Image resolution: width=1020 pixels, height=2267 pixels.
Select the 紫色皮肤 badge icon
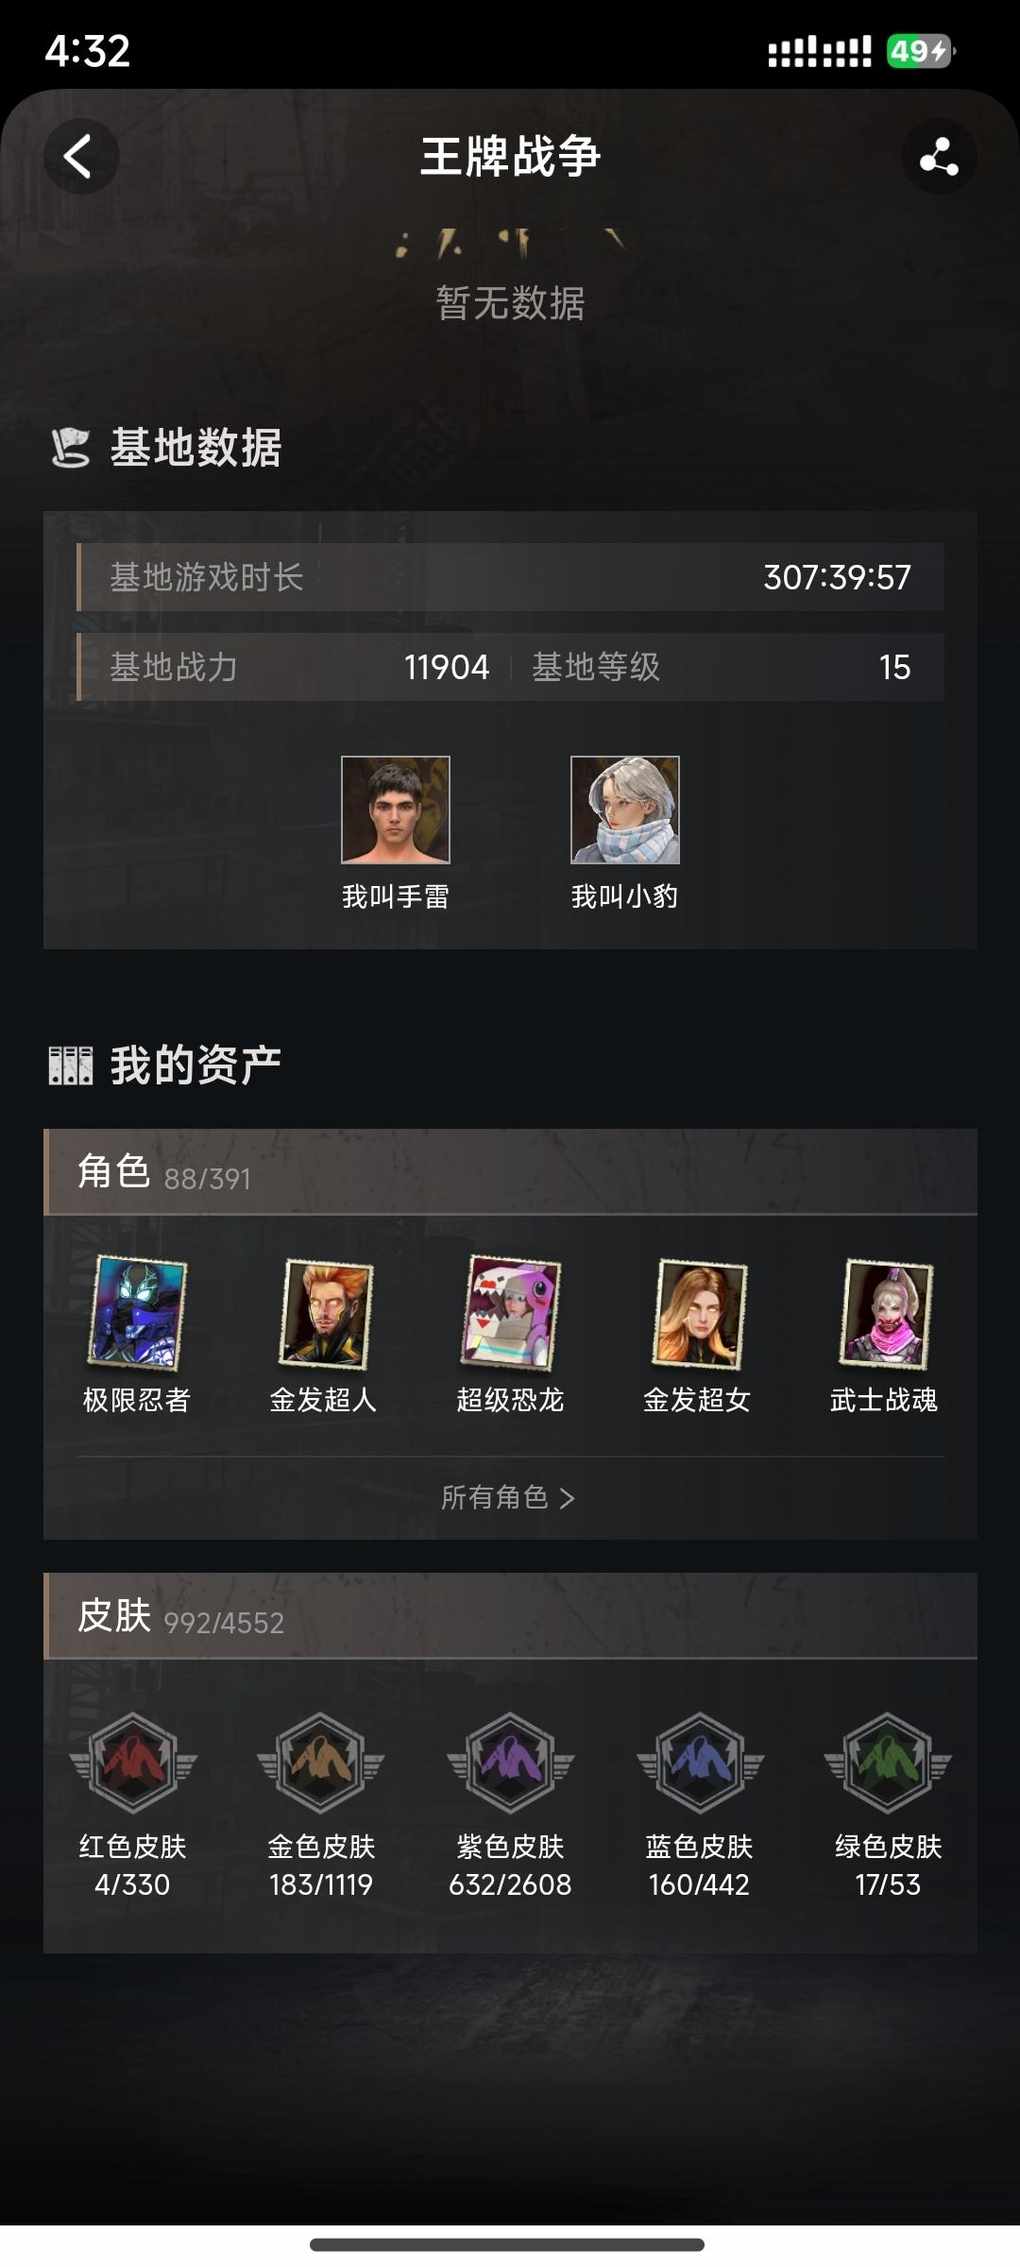510,1763
